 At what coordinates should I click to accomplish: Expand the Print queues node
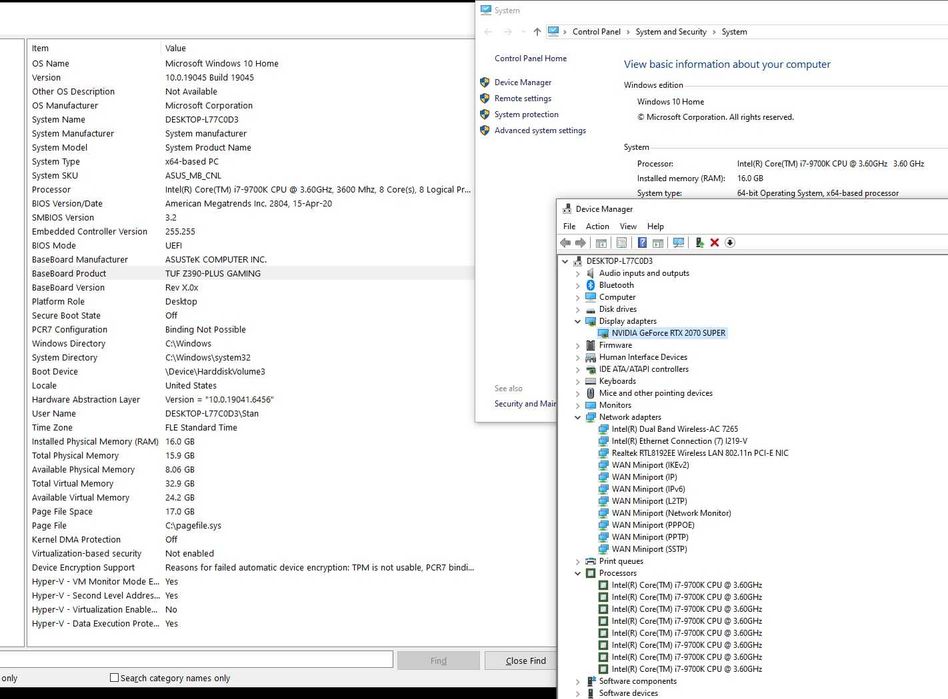577,561
